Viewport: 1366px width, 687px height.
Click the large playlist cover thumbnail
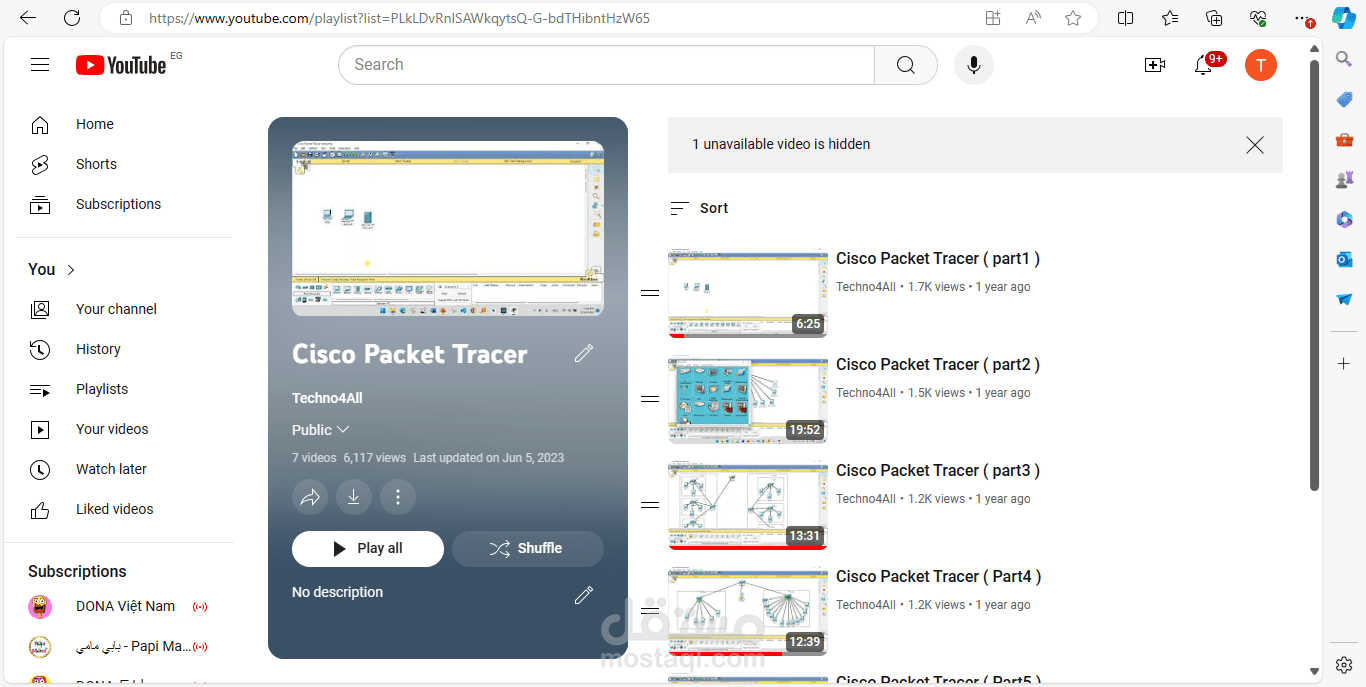click(448, 229)
